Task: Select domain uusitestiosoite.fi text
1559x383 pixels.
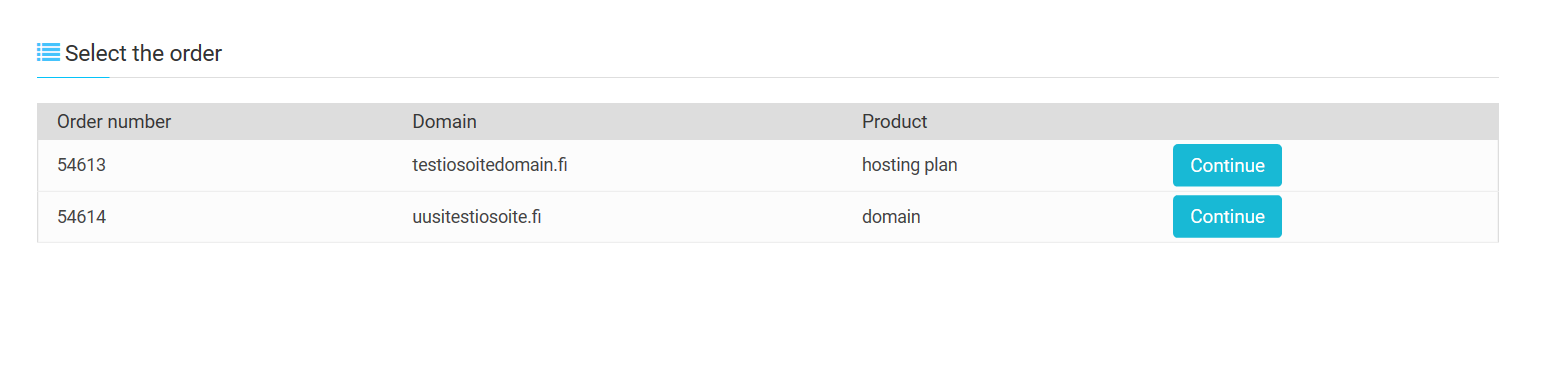Action: (x=477, y=216)
